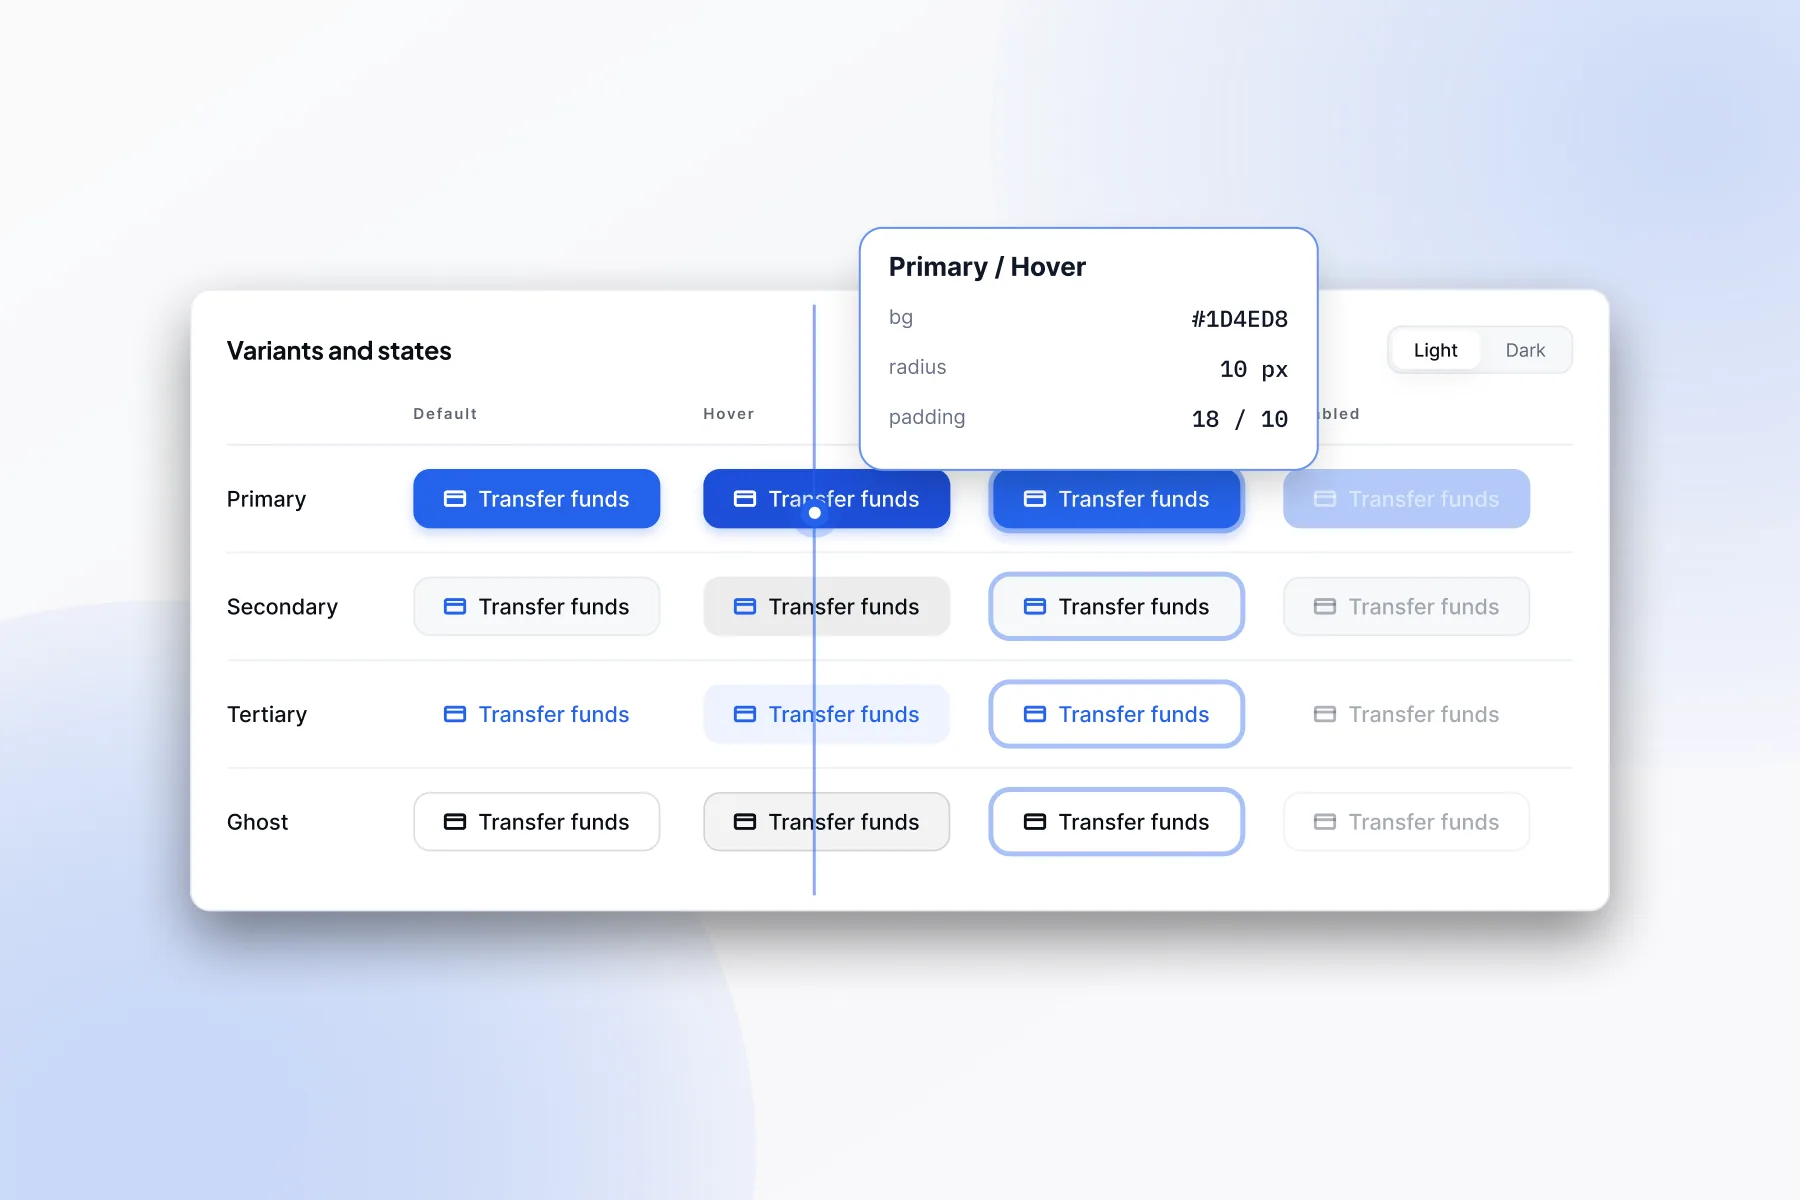Click card icon in Primary default button
The height and width of the screenshot is (1200, 1800).
click(x=455, y=499)
